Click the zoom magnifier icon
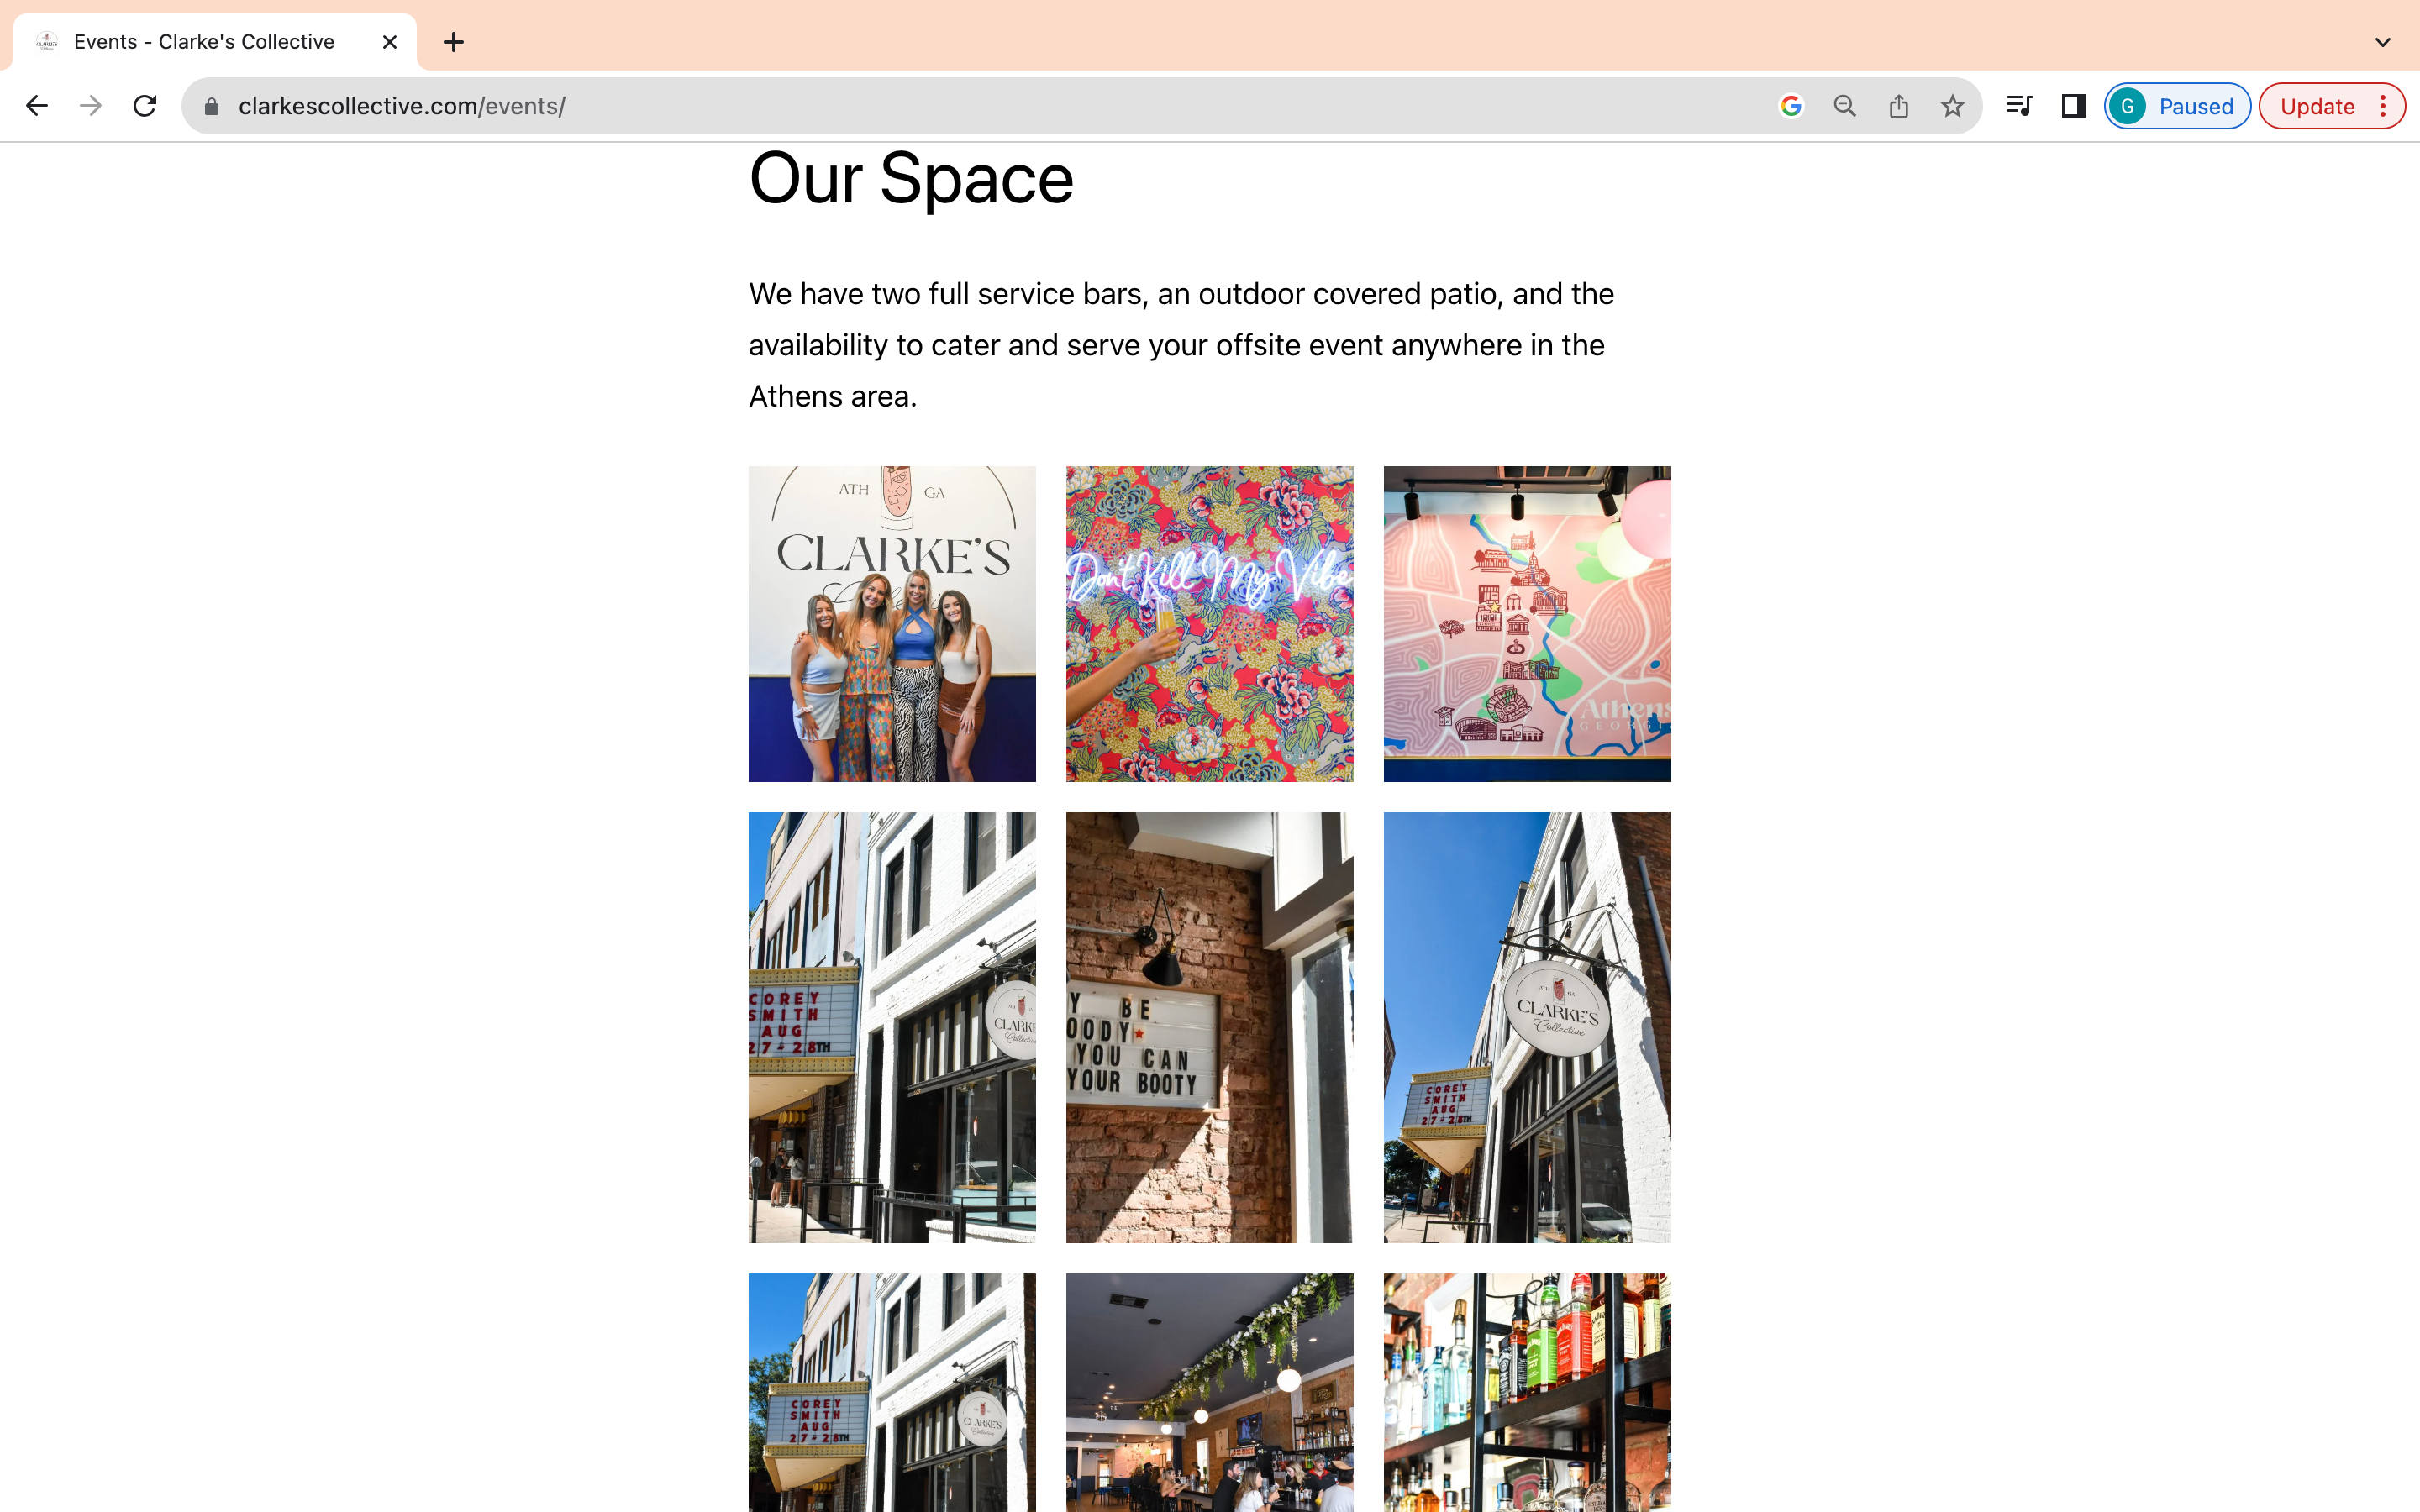 (1845, 106)
